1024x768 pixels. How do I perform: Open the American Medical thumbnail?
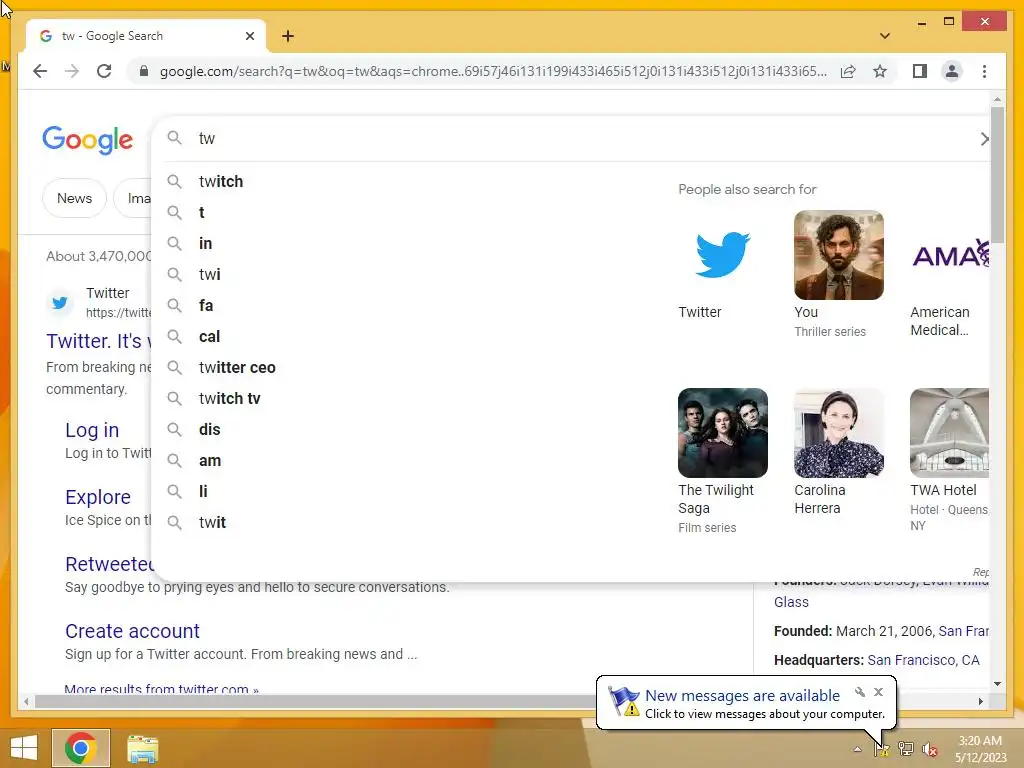point(950,255)
